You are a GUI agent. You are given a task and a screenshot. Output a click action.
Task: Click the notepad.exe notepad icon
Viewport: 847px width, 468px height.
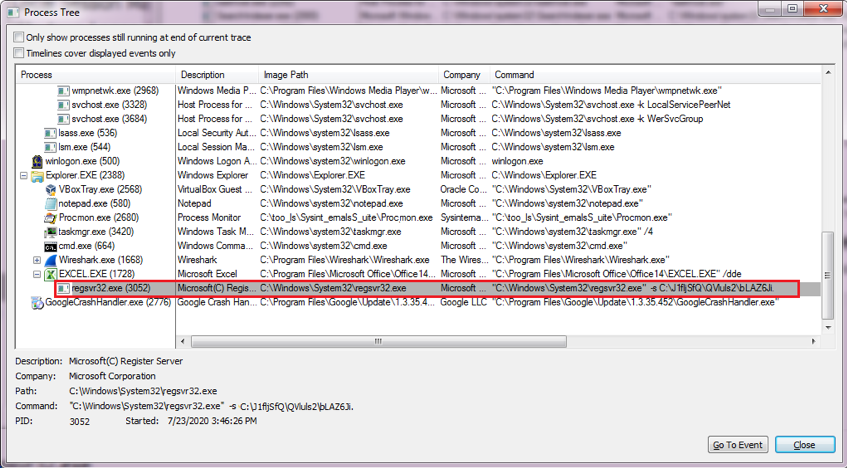(x=50, y=203)
